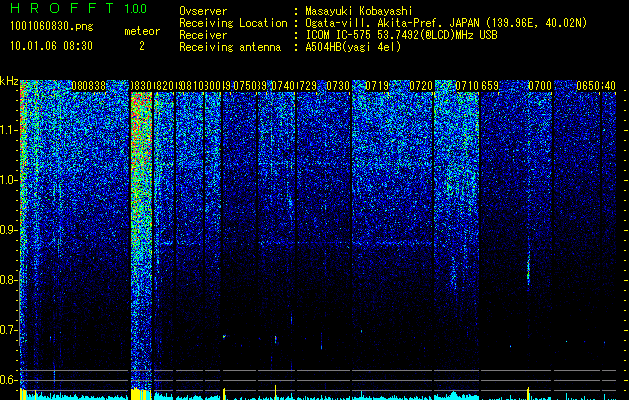The image size is (629, 400).
Task: Click the 'Receiver' field label
Action: coord(203,35)
